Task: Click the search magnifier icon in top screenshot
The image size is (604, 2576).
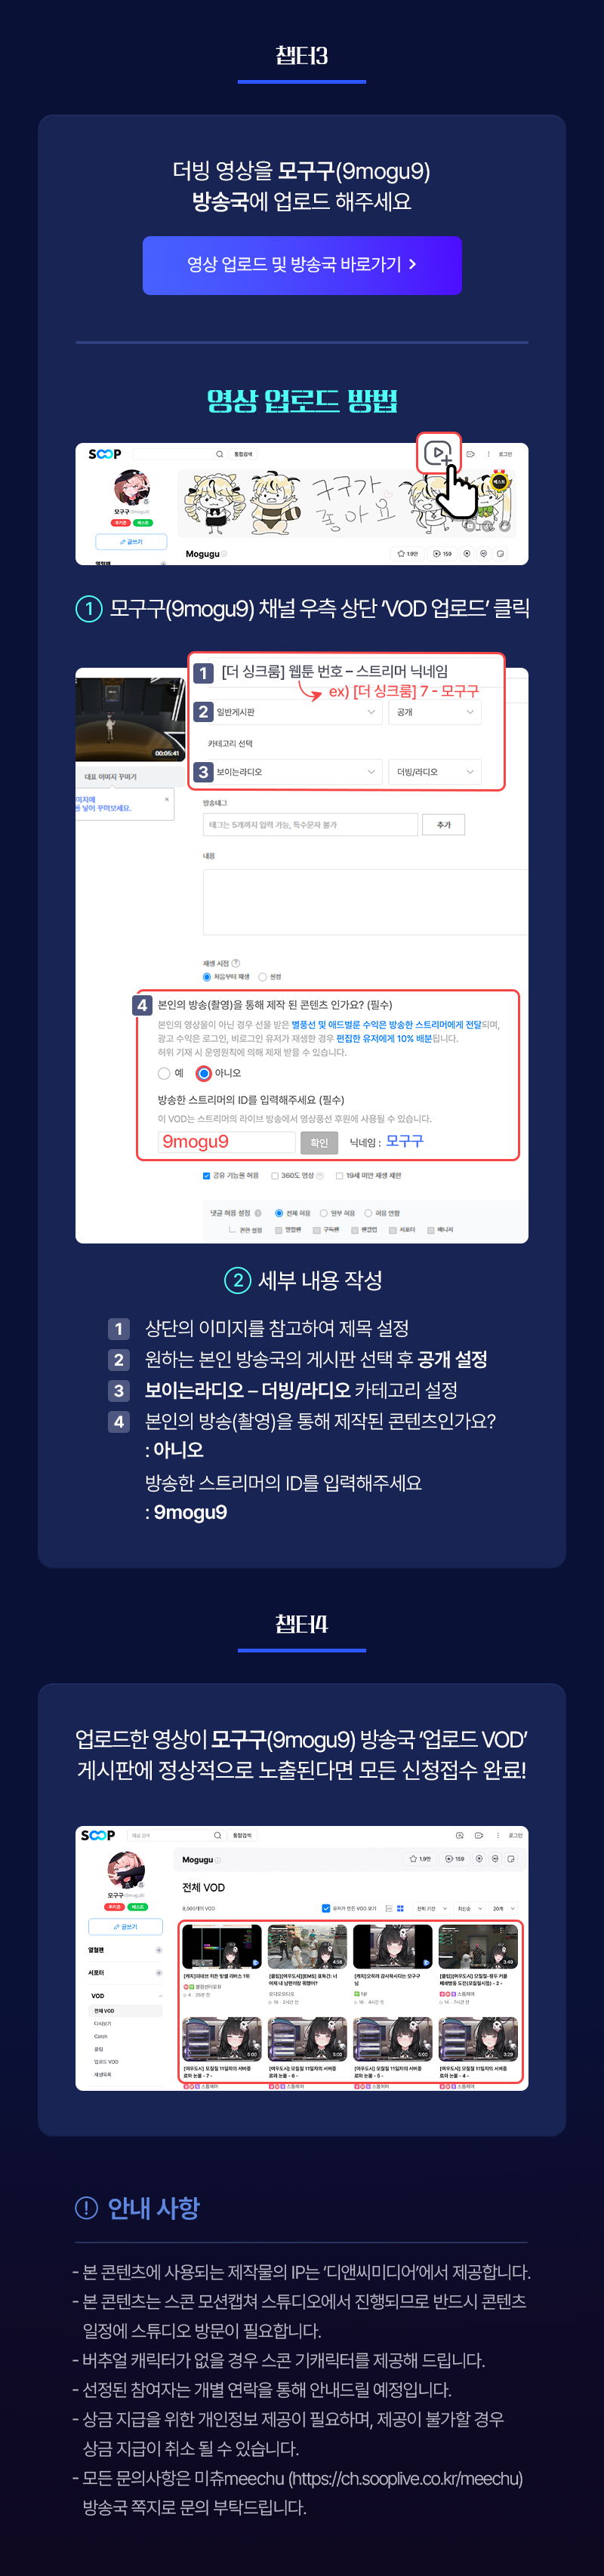Action: tap(219, 454)
